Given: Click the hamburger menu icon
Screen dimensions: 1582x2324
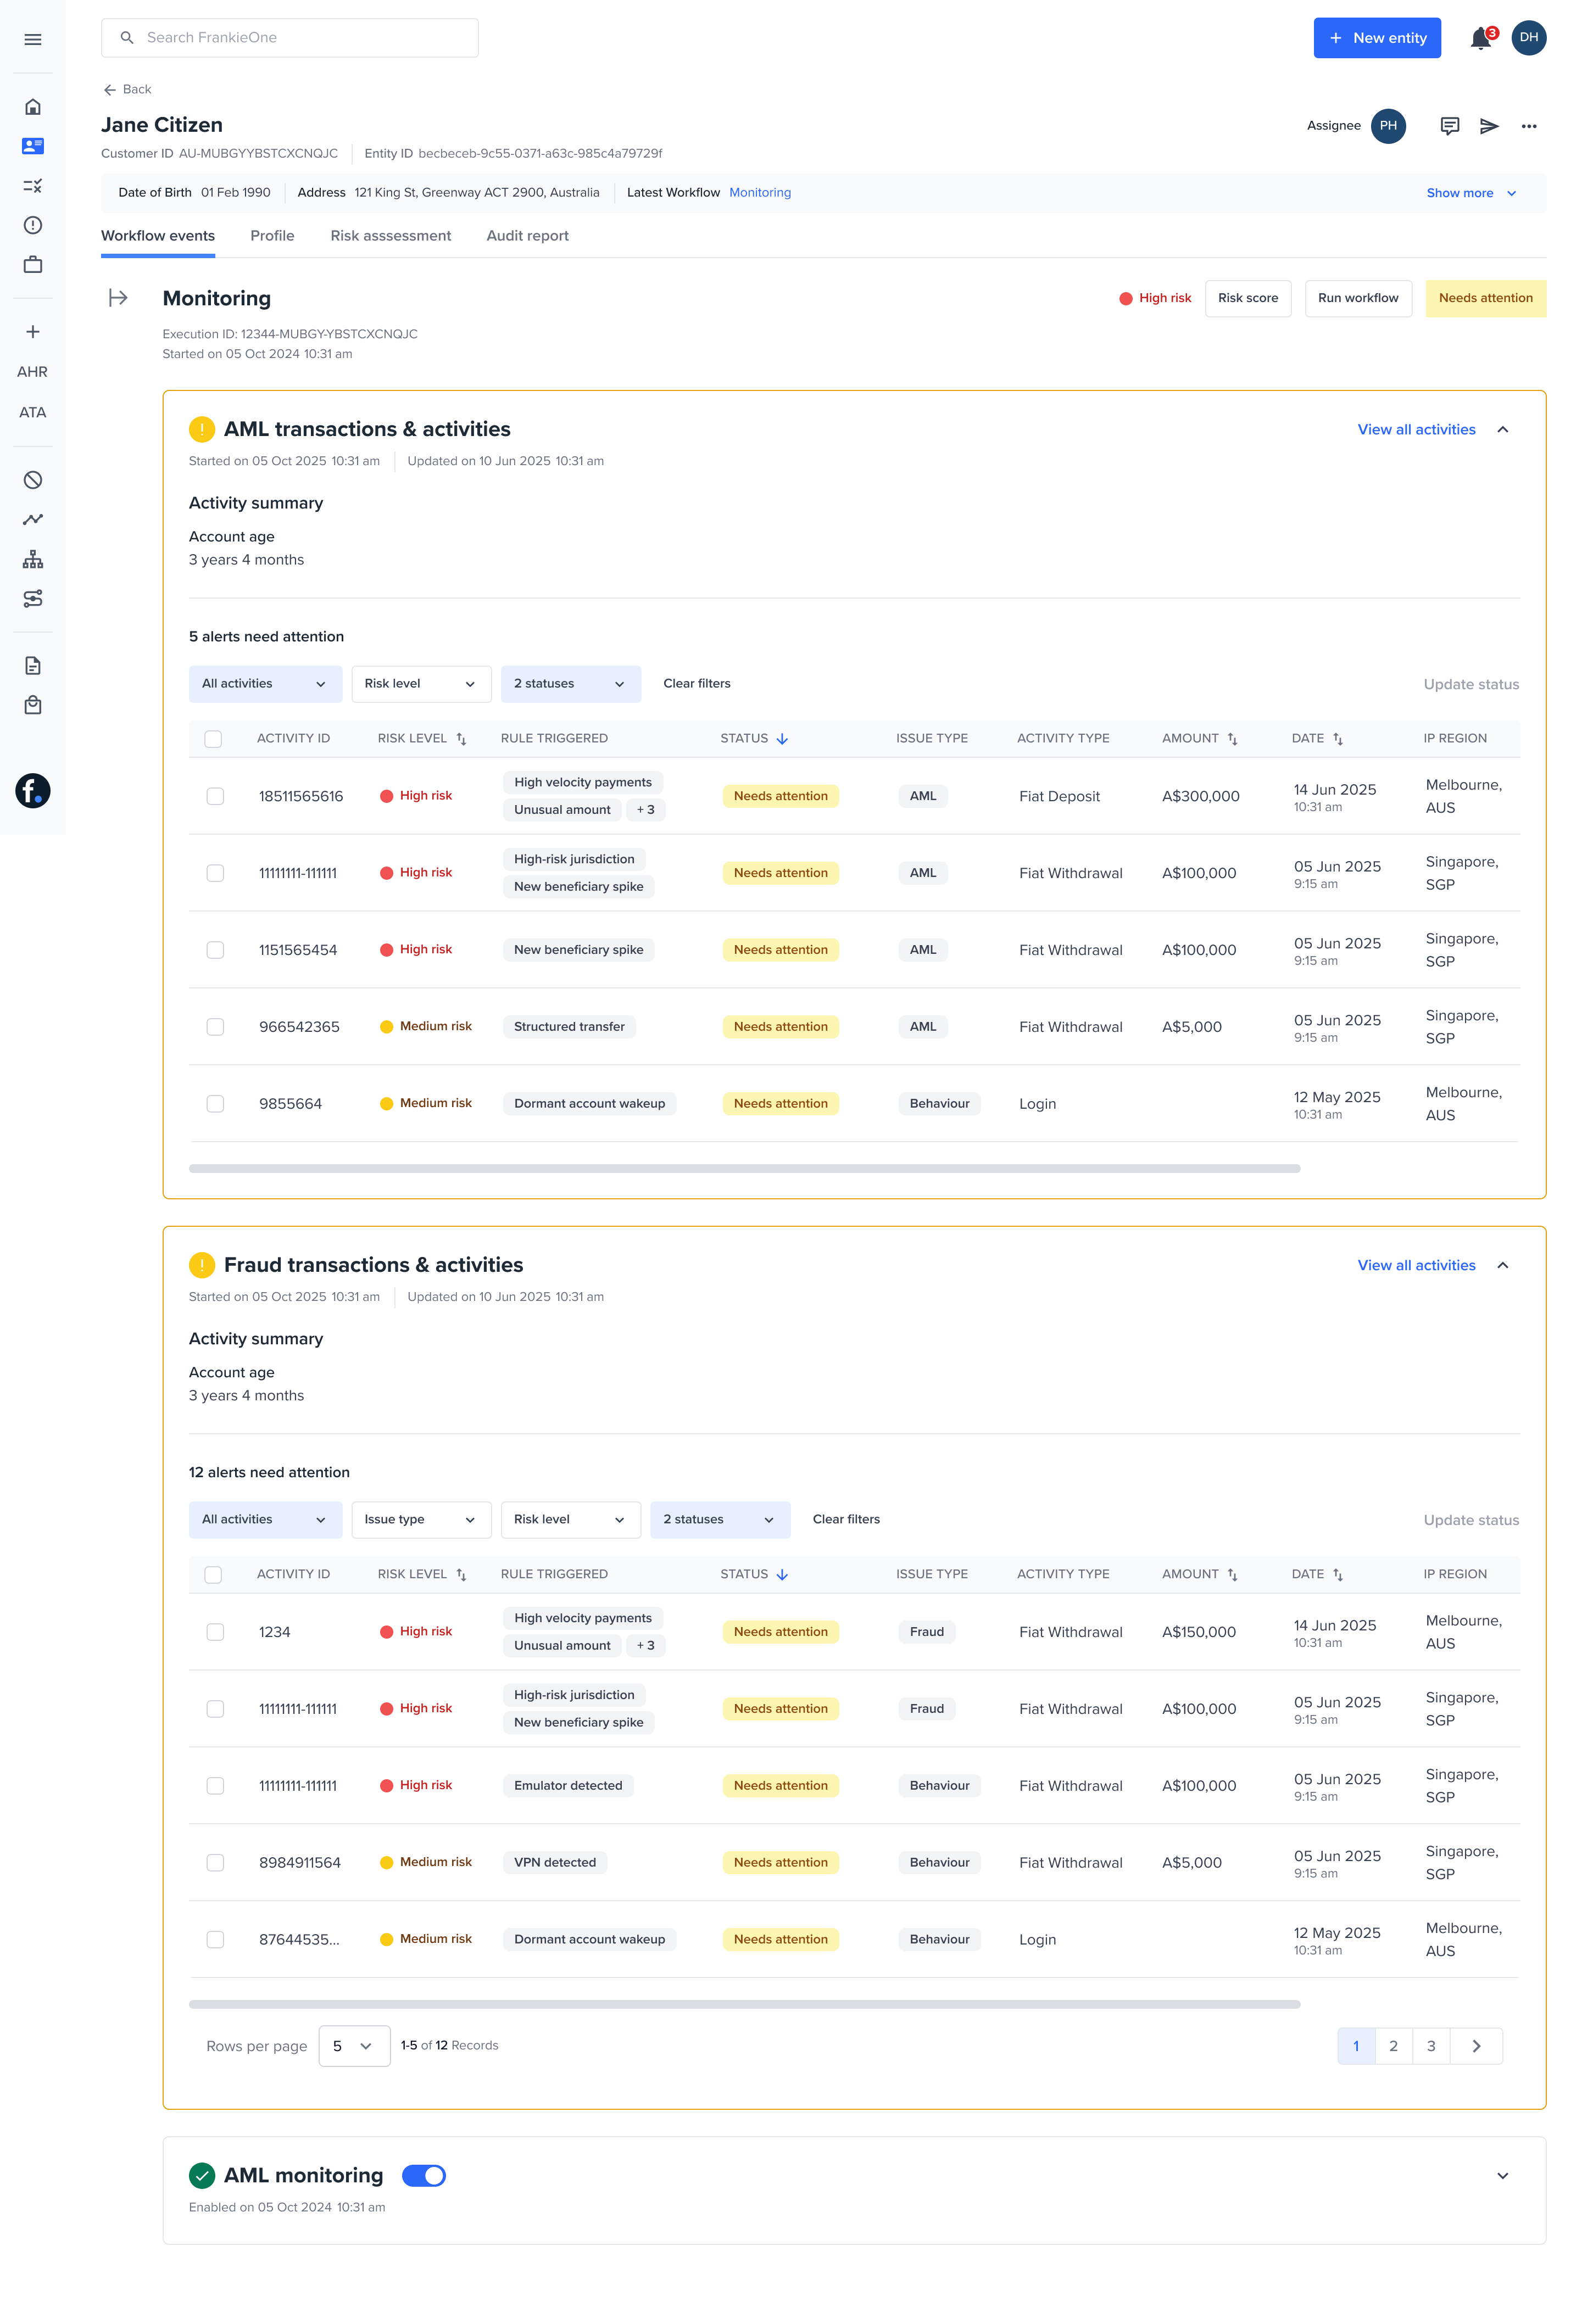Looking at the screenshot, I should [33, 40].
